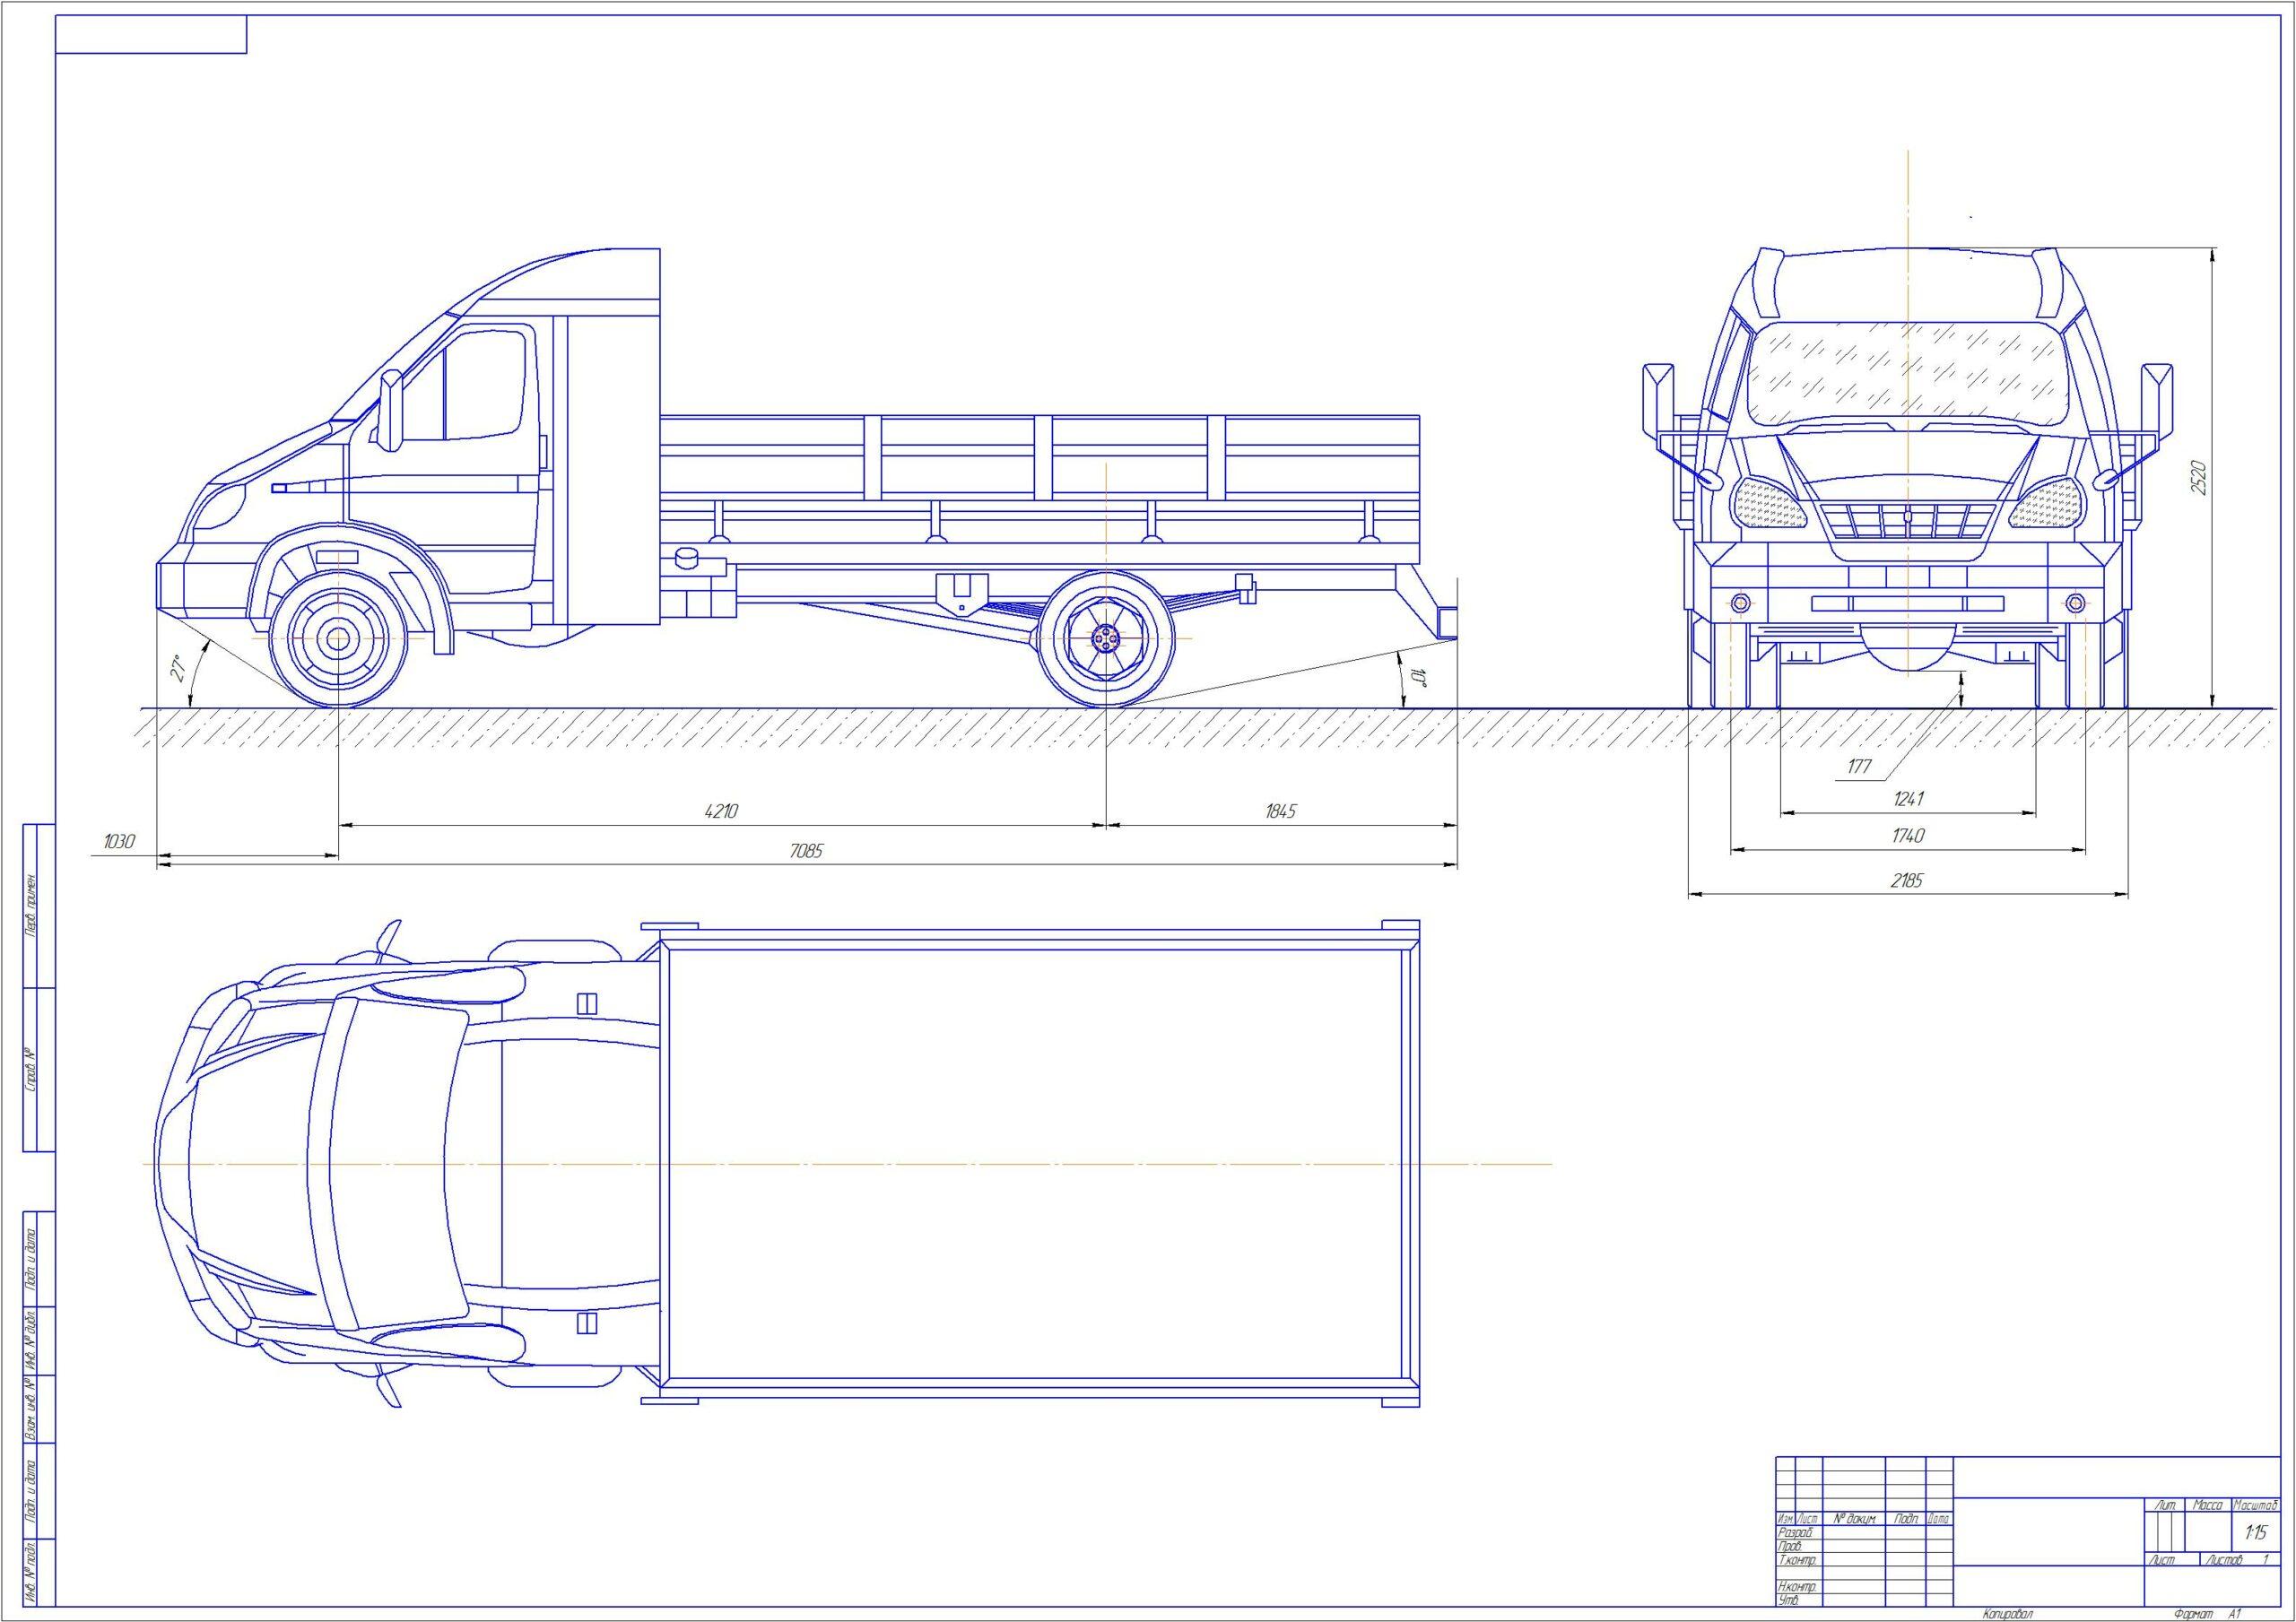Click the 7085 overall length dimension
This screenshot has height=1622, width=2296.
(805, 851)
